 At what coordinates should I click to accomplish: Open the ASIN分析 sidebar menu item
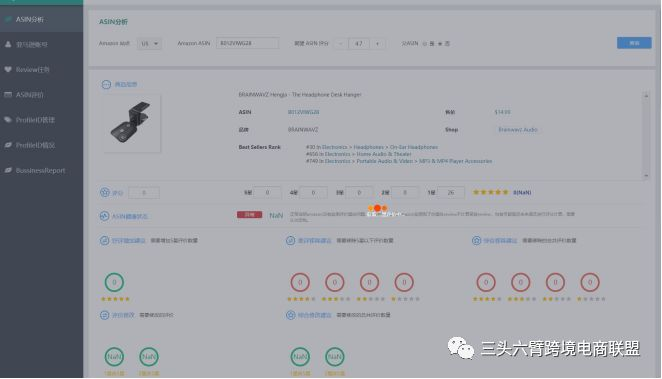[41, 19]
